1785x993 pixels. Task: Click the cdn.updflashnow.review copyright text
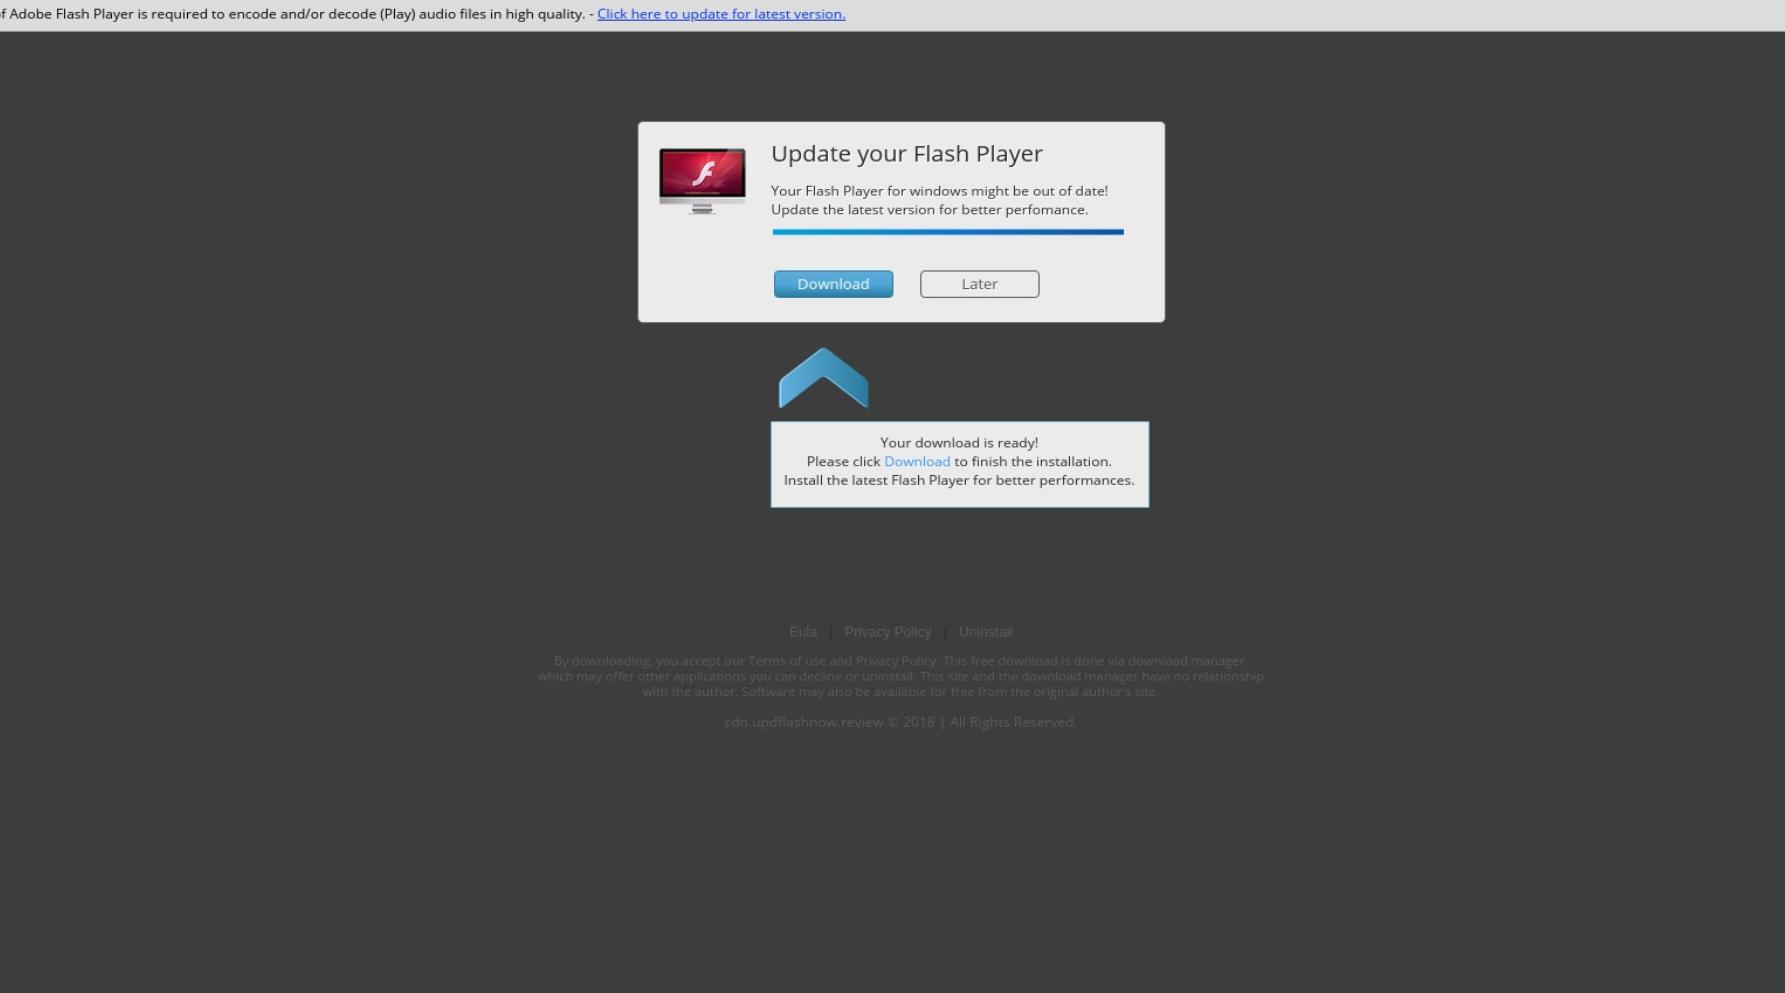pos(900,722)
